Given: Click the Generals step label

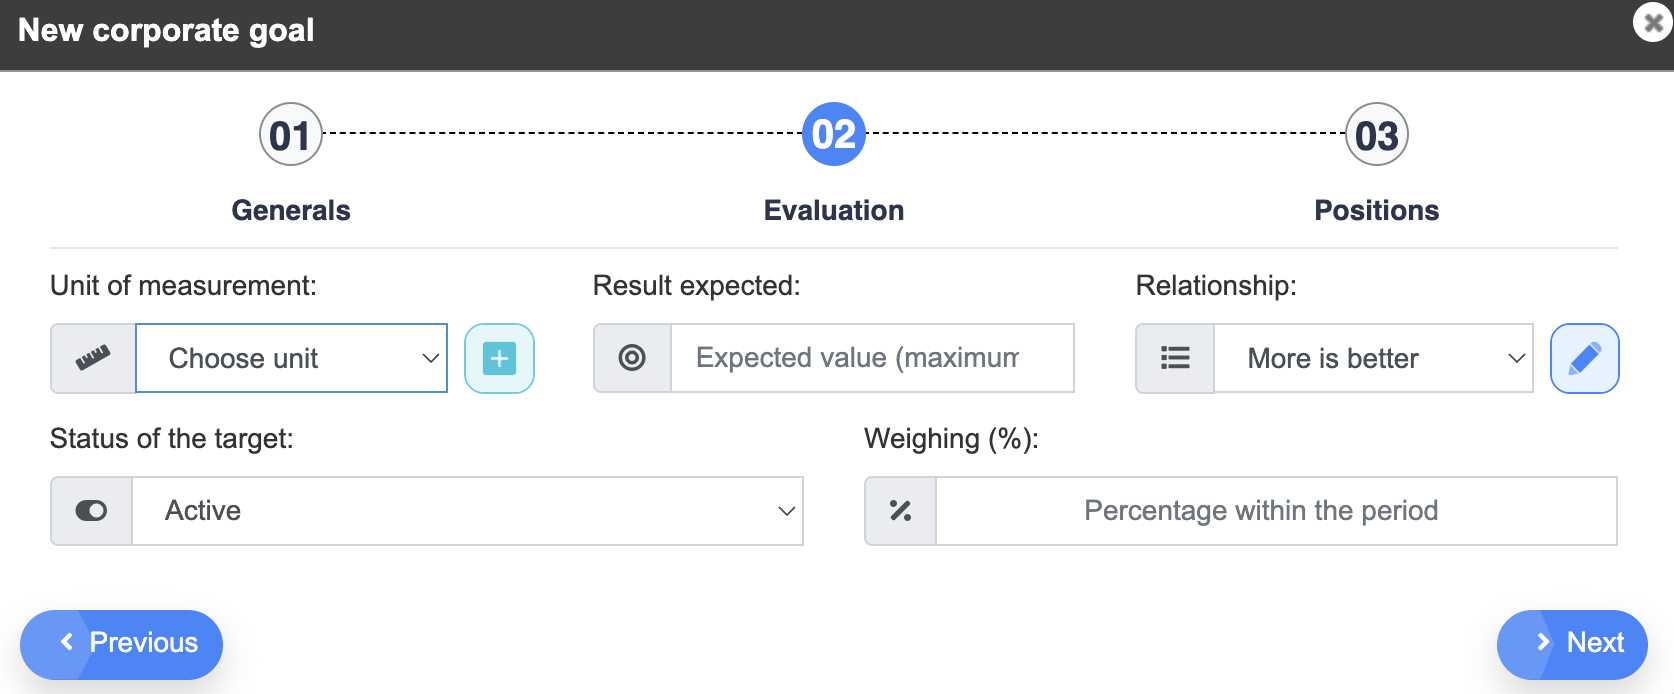Looking at the screenshot, I should coord(291,210).
